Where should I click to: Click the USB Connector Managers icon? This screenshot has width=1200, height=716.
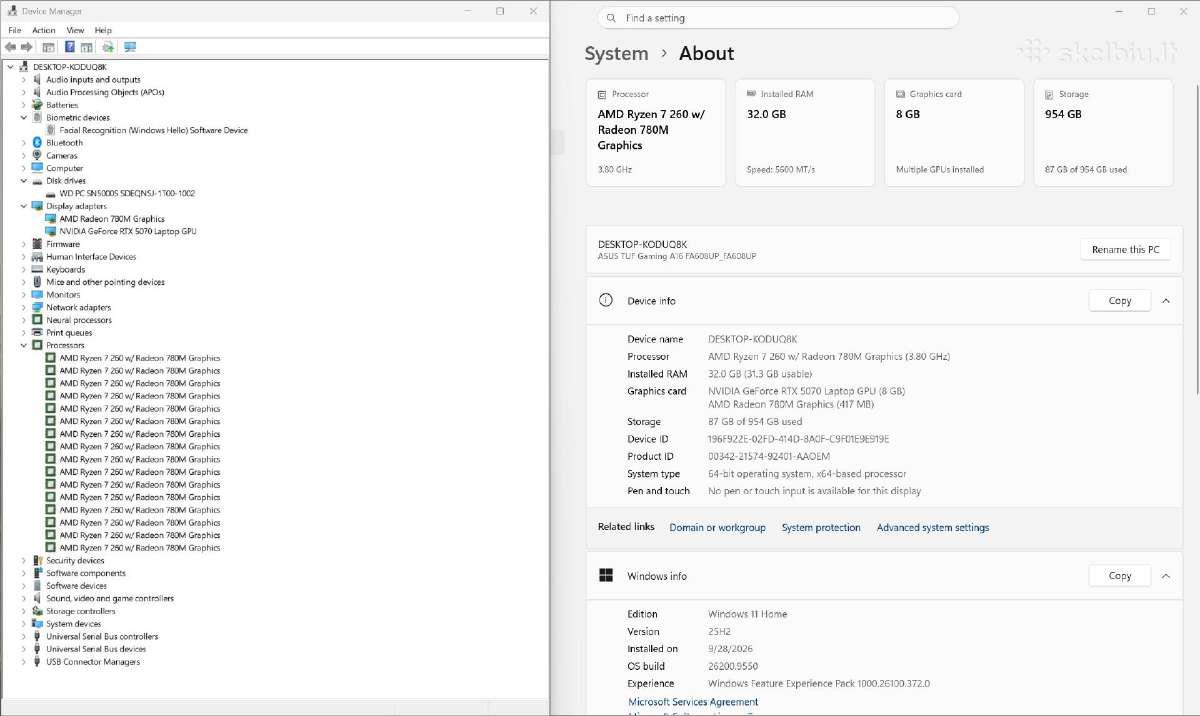(37, 662)
